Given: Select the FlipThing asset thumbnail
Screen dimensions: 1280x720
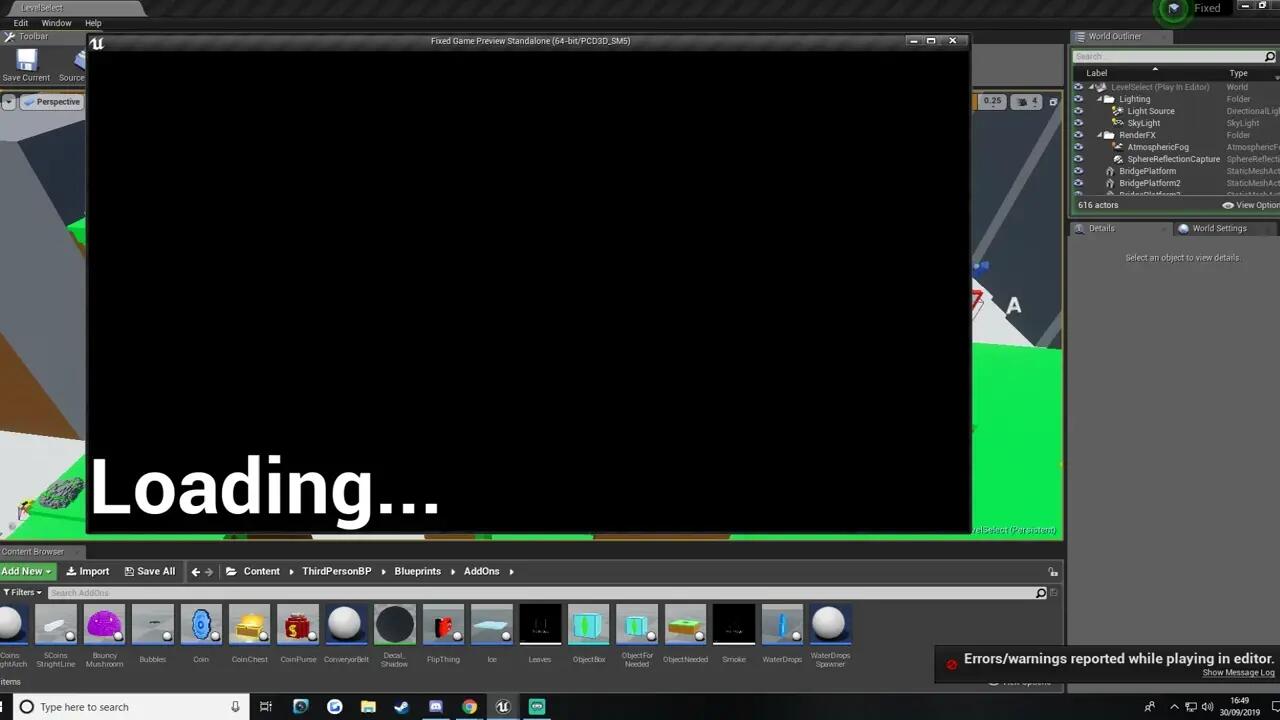Looking at the screenshot, I should (443, 625).
